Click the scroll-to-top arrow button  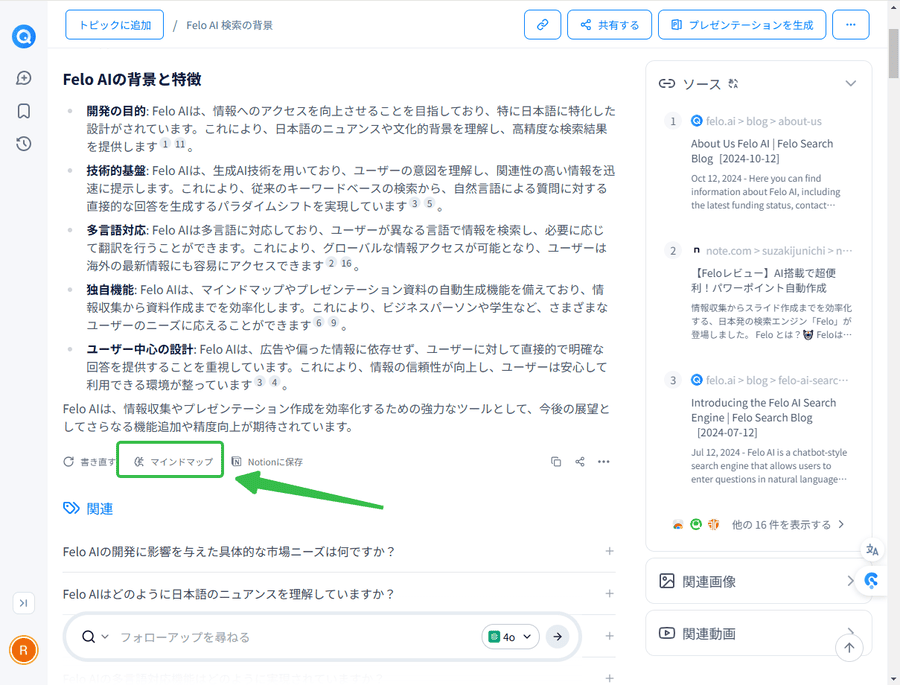tap(849, 648)
